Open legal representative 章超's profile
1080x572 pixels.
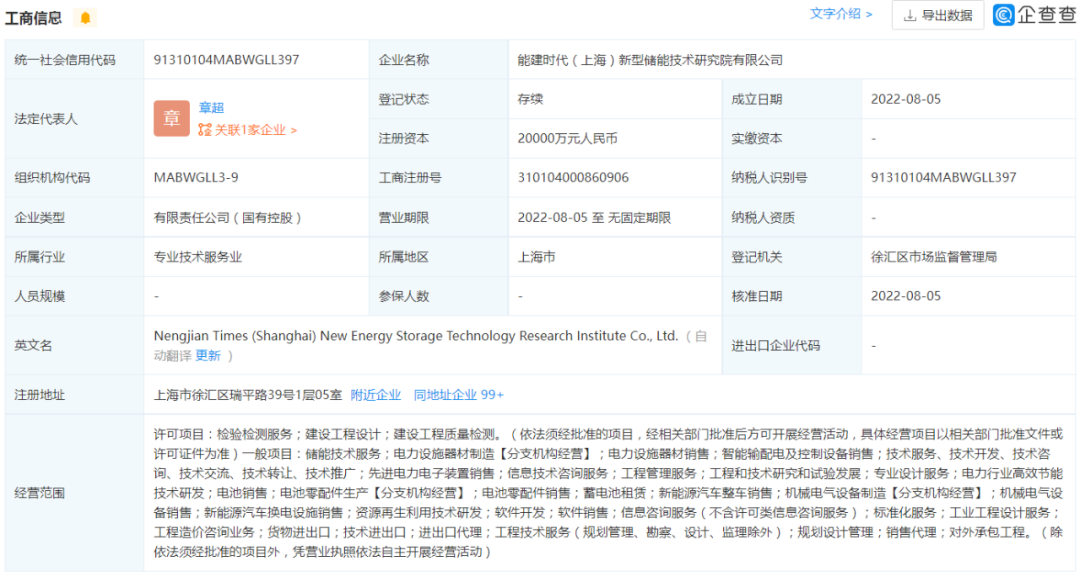pyautogui.click(x=211, y=107)
